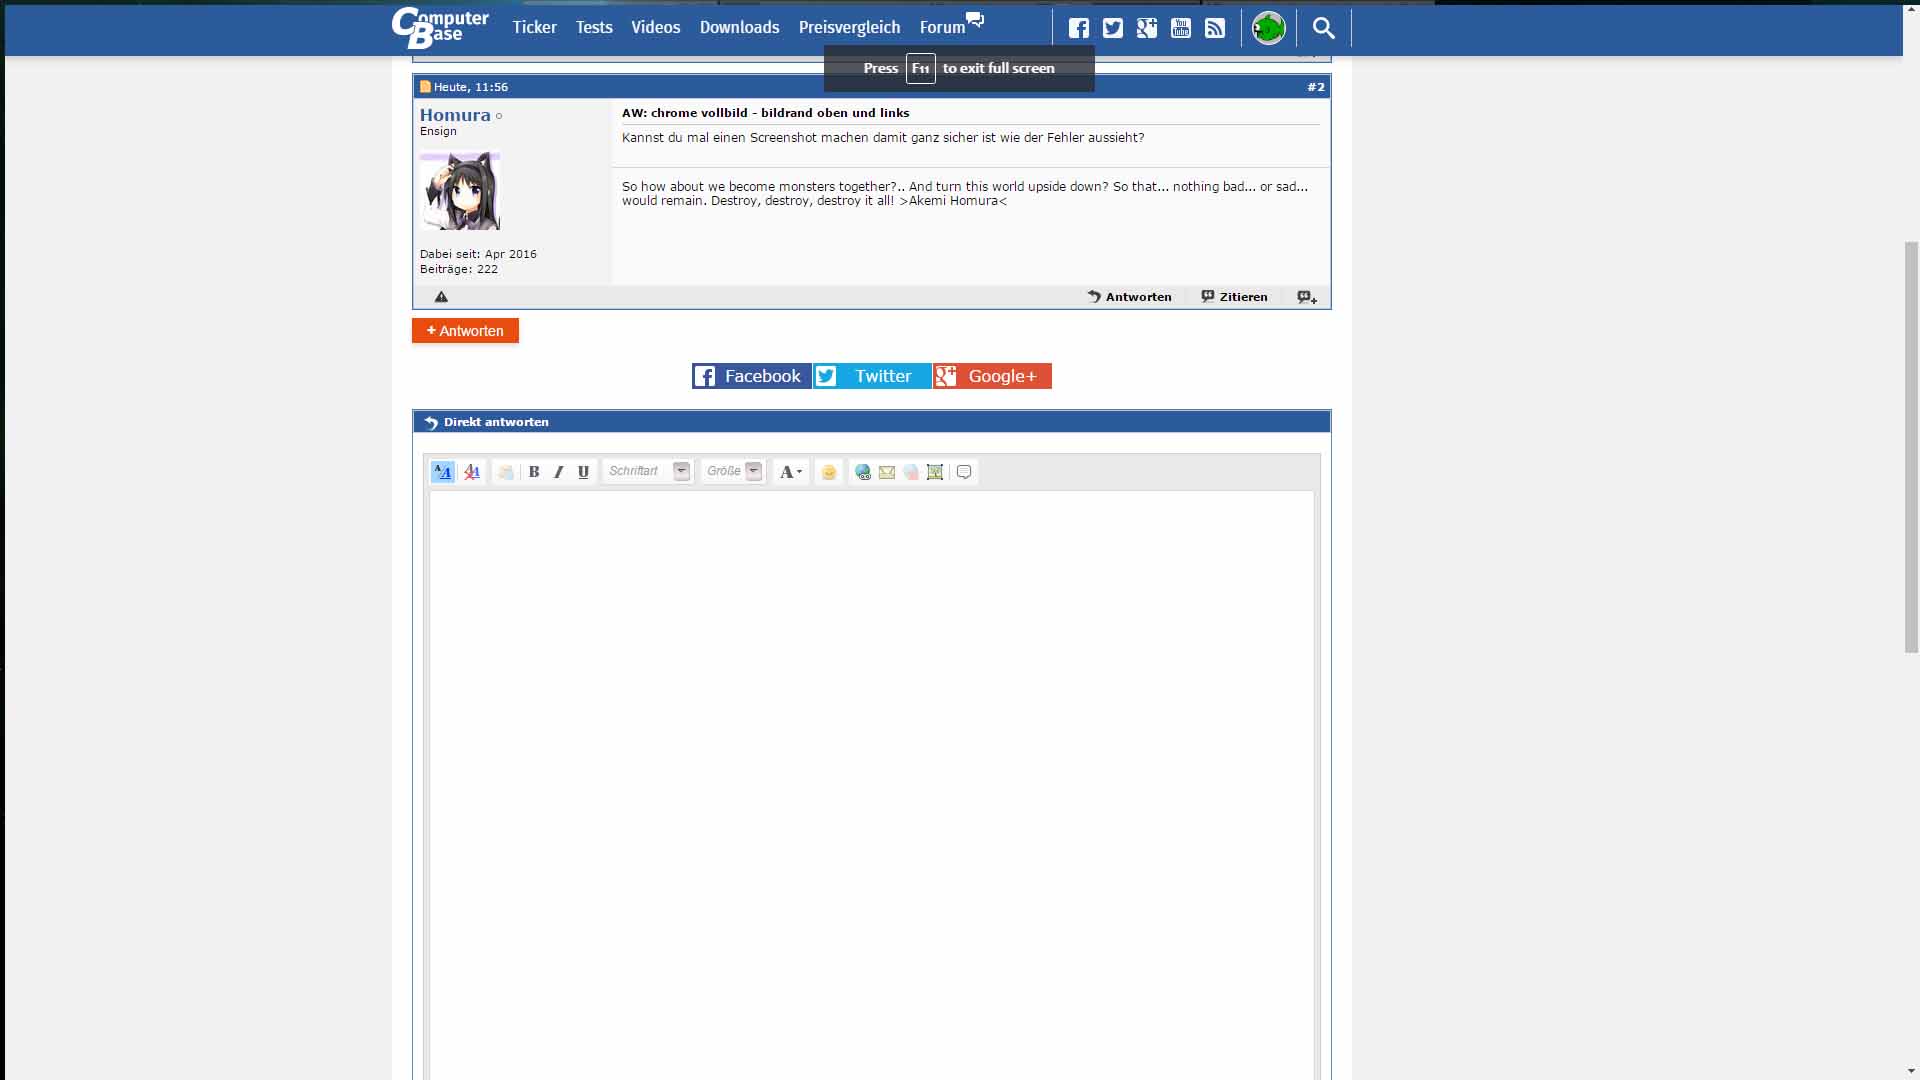Expand the text color dropdown
1920x1080 pixels.
[x=790, y=472]
